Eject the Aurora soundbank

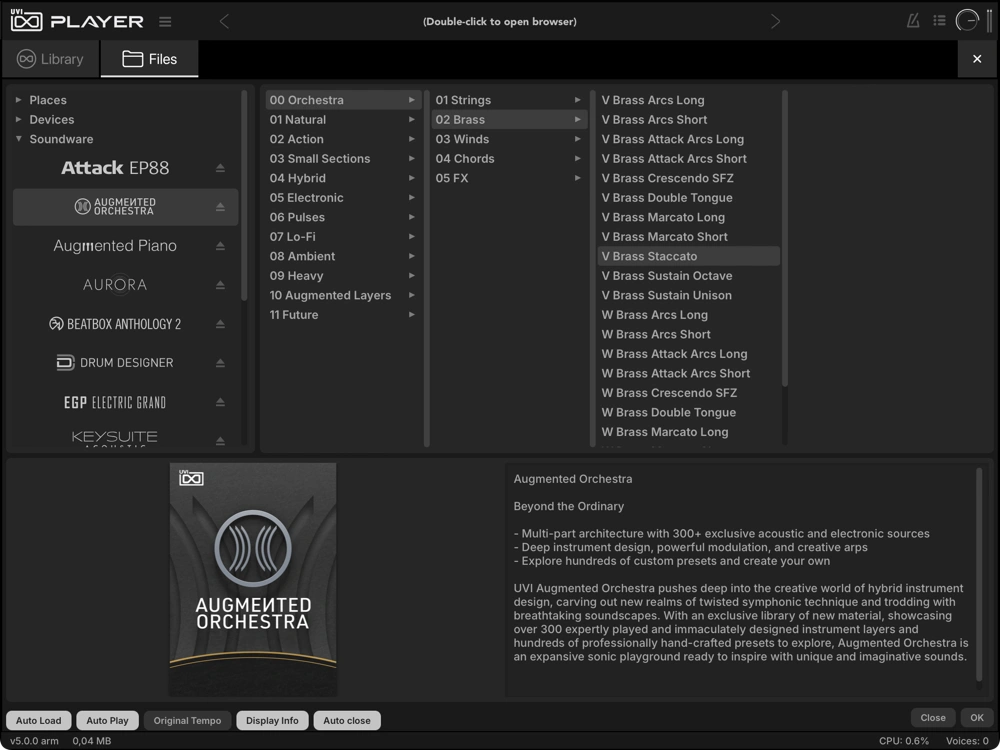220,284
